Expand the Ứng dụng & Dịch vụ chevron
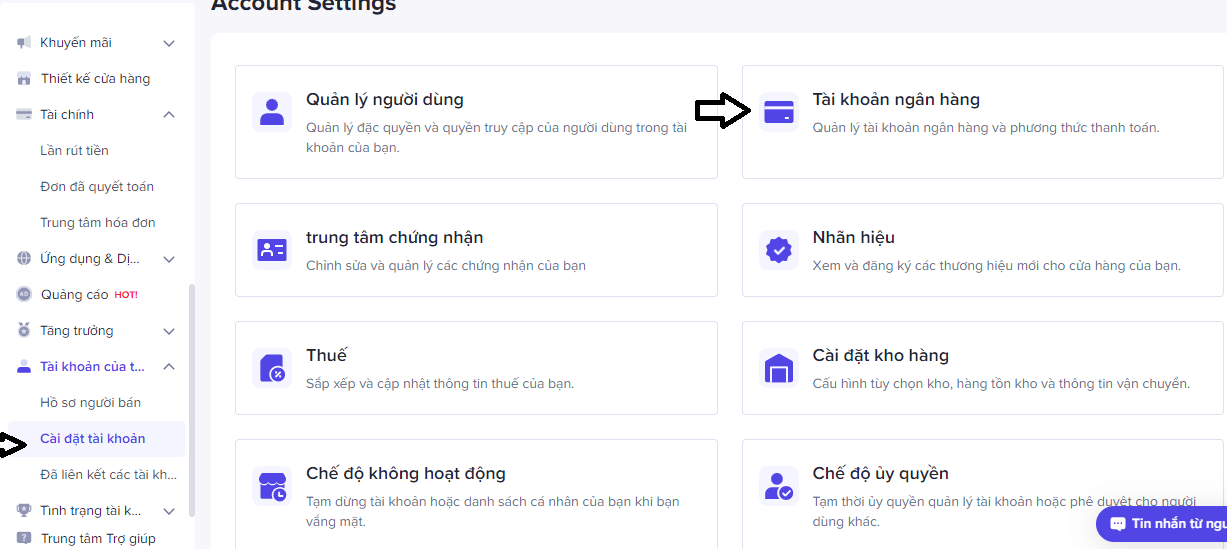This screenshot has height=549, width=1227. coord(169,259)
